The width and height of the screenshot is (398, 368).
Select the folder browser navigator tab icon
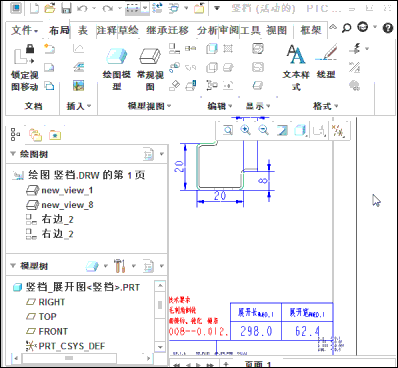click(35, 135)
